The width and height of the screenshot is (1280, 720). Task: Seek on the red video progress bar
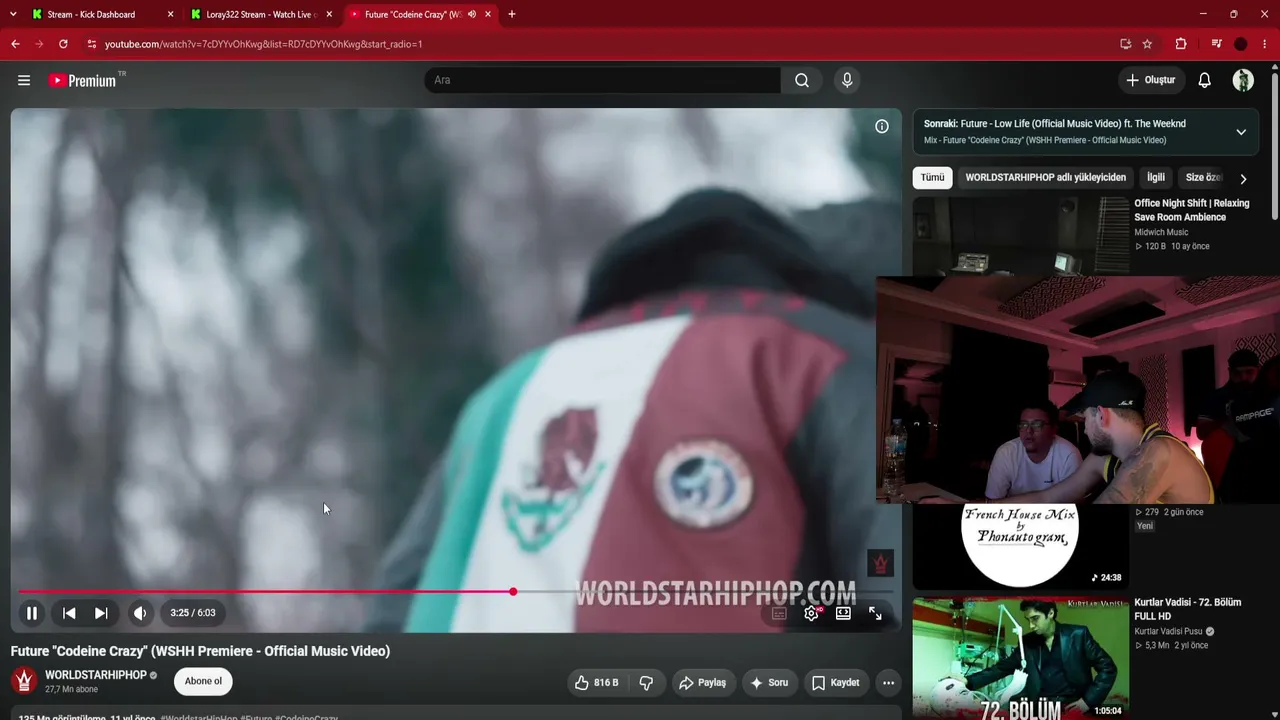tap(456, 592)
